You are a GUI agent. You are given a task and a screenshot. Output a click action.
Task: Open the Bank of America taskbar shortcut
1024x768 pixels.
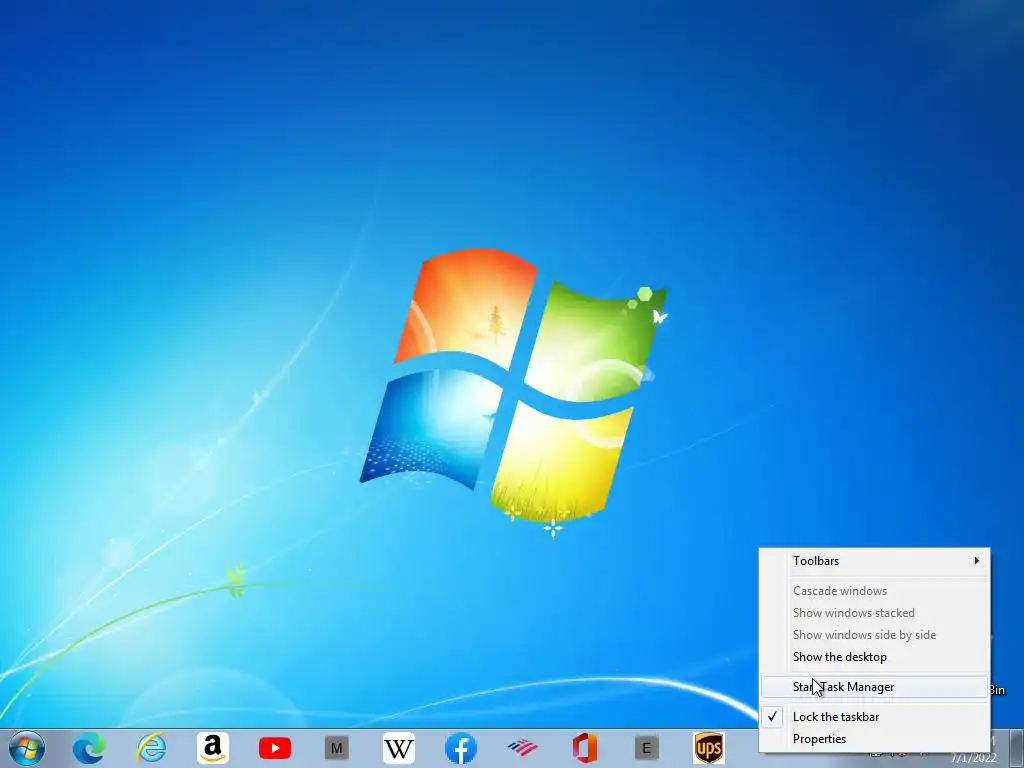pos(522,748)
